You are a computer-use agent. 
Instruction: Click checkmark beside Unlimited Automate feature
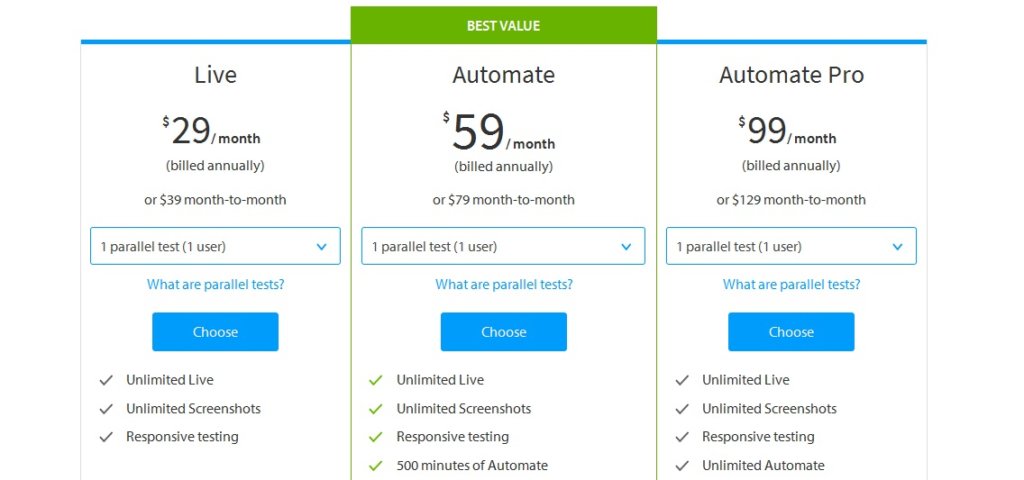[682, 465]
